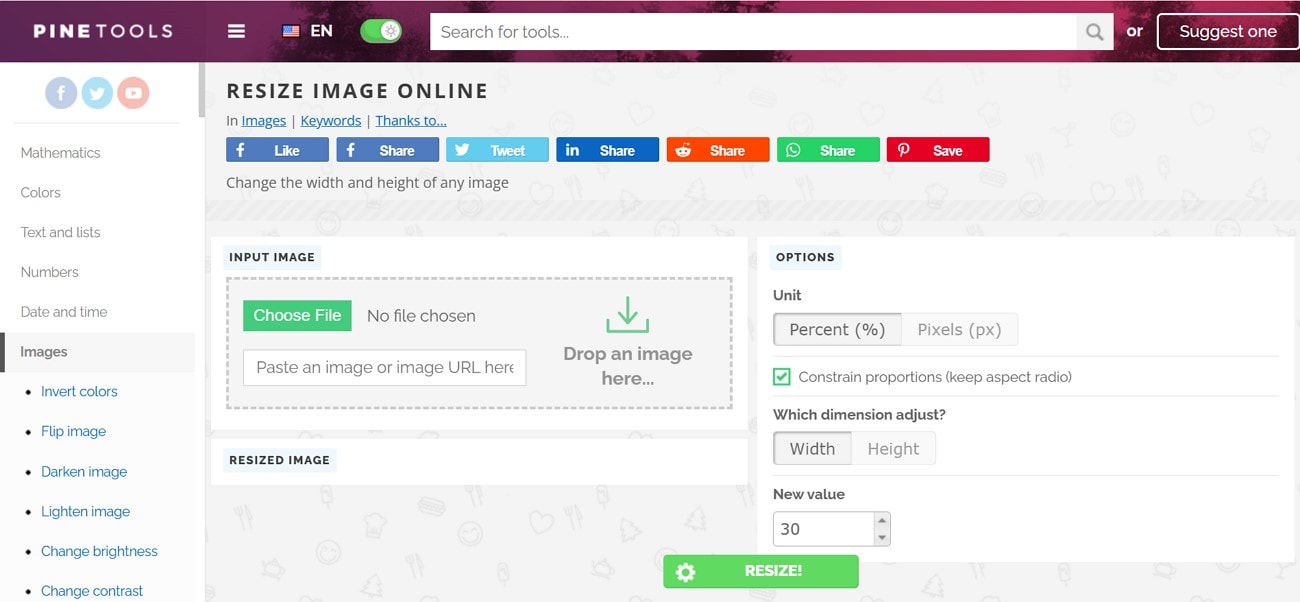The height and width of the screenshot is (602, 1300).
Task: Open the Lighten image tool
Action: point(85,512)
